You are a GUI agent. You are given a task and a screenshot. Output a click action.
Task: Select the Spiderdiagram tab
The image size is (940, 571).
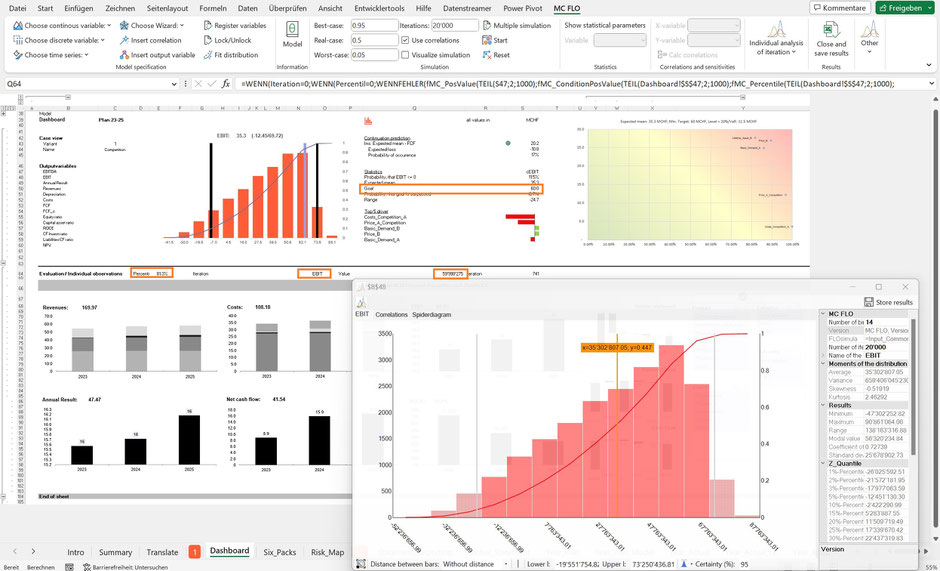pyautogui.click(x=432, y=314)
